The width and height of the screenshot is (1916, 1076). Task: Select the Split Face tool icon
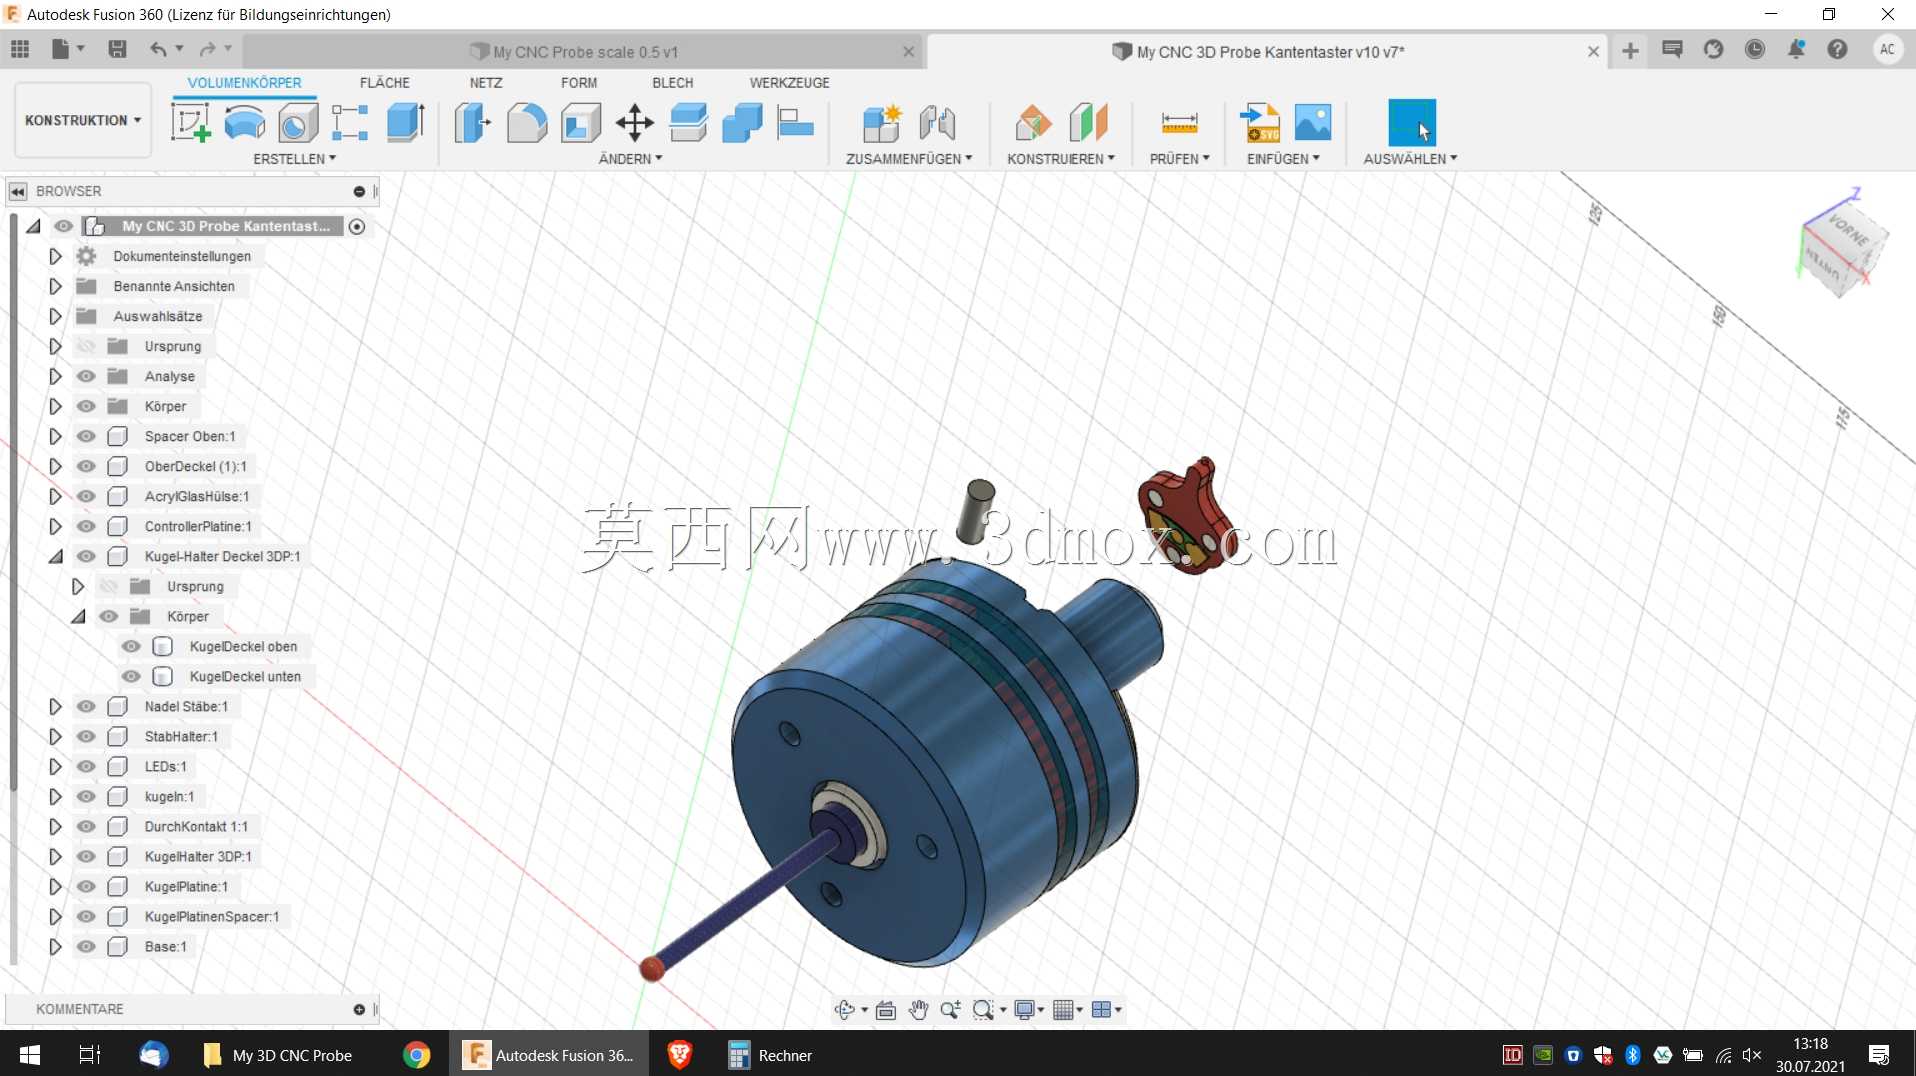pos(689,123)
